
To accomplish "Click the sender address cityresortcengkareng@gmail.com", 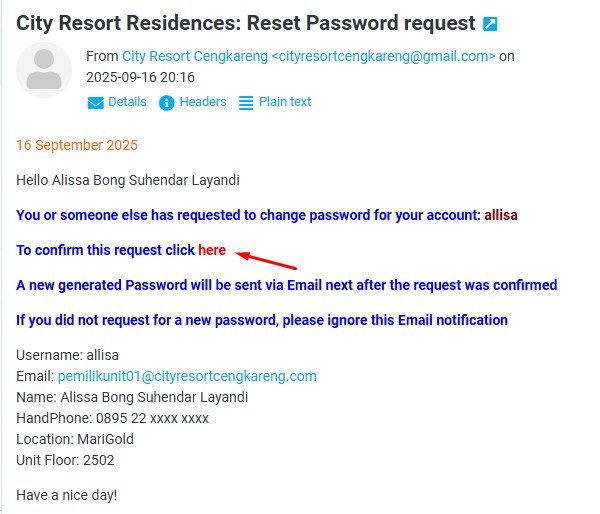I will (x=383, y=57).
